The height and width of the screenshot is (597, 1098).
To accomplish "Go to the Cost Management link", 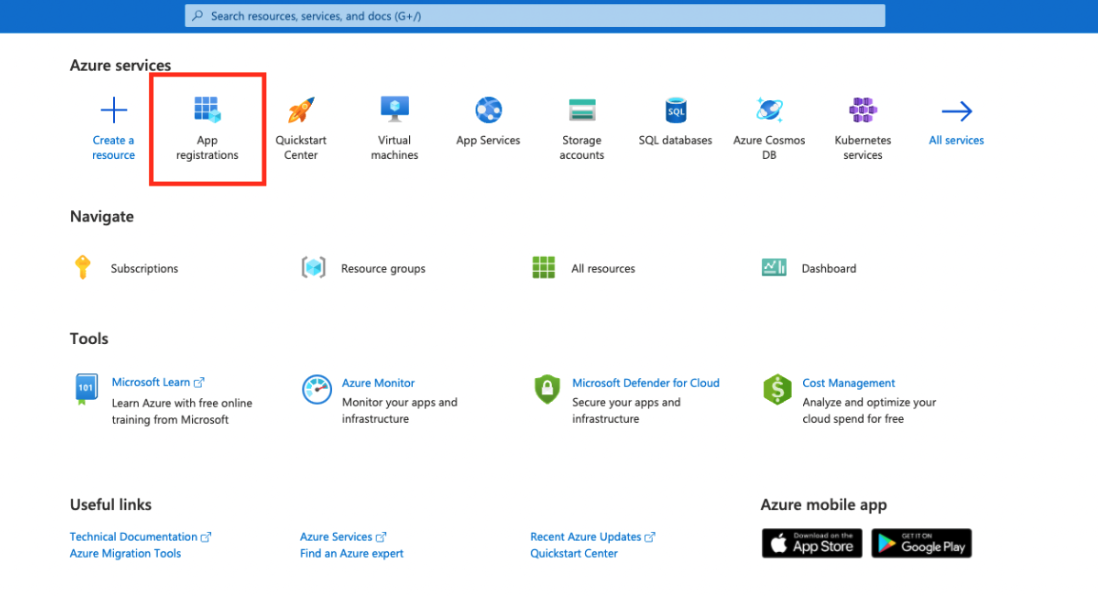I will (x=849, y=383).
